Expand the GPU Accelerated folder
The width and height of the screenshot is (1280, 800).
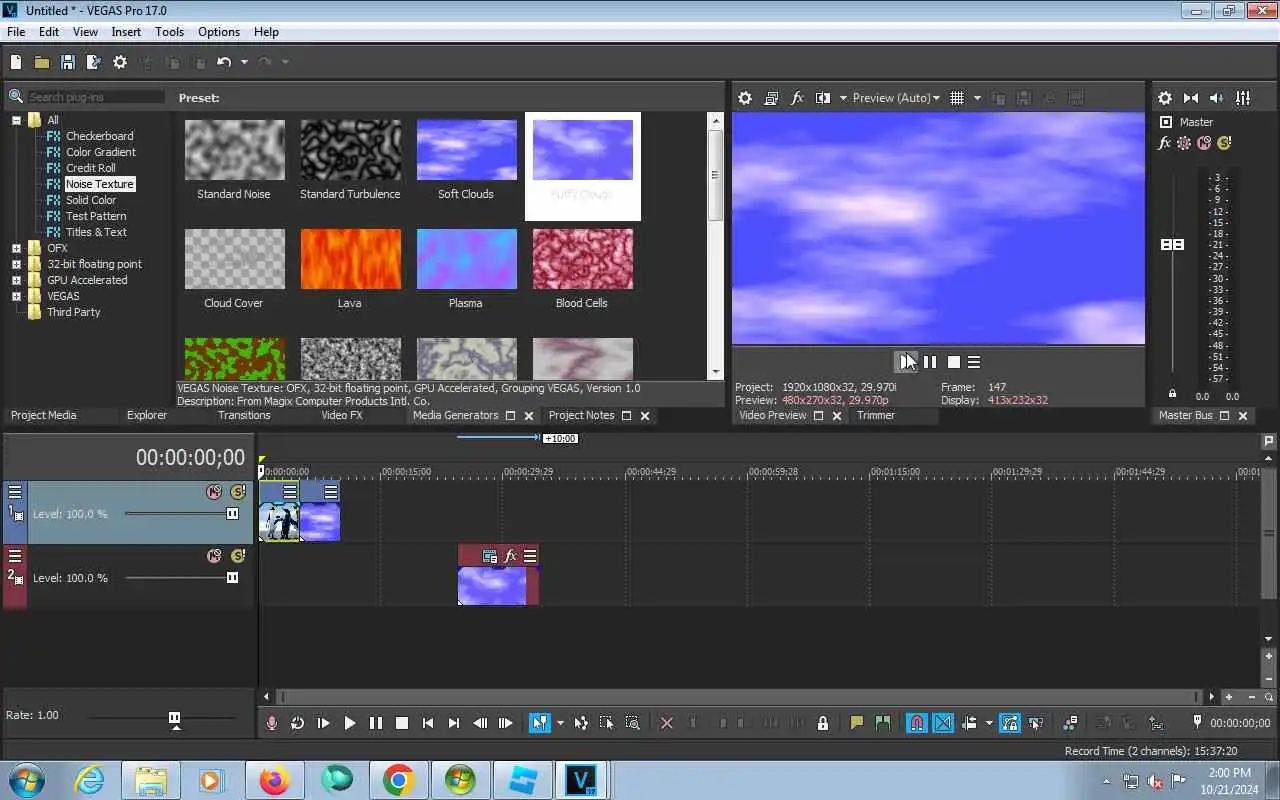[x=16, y=280]
